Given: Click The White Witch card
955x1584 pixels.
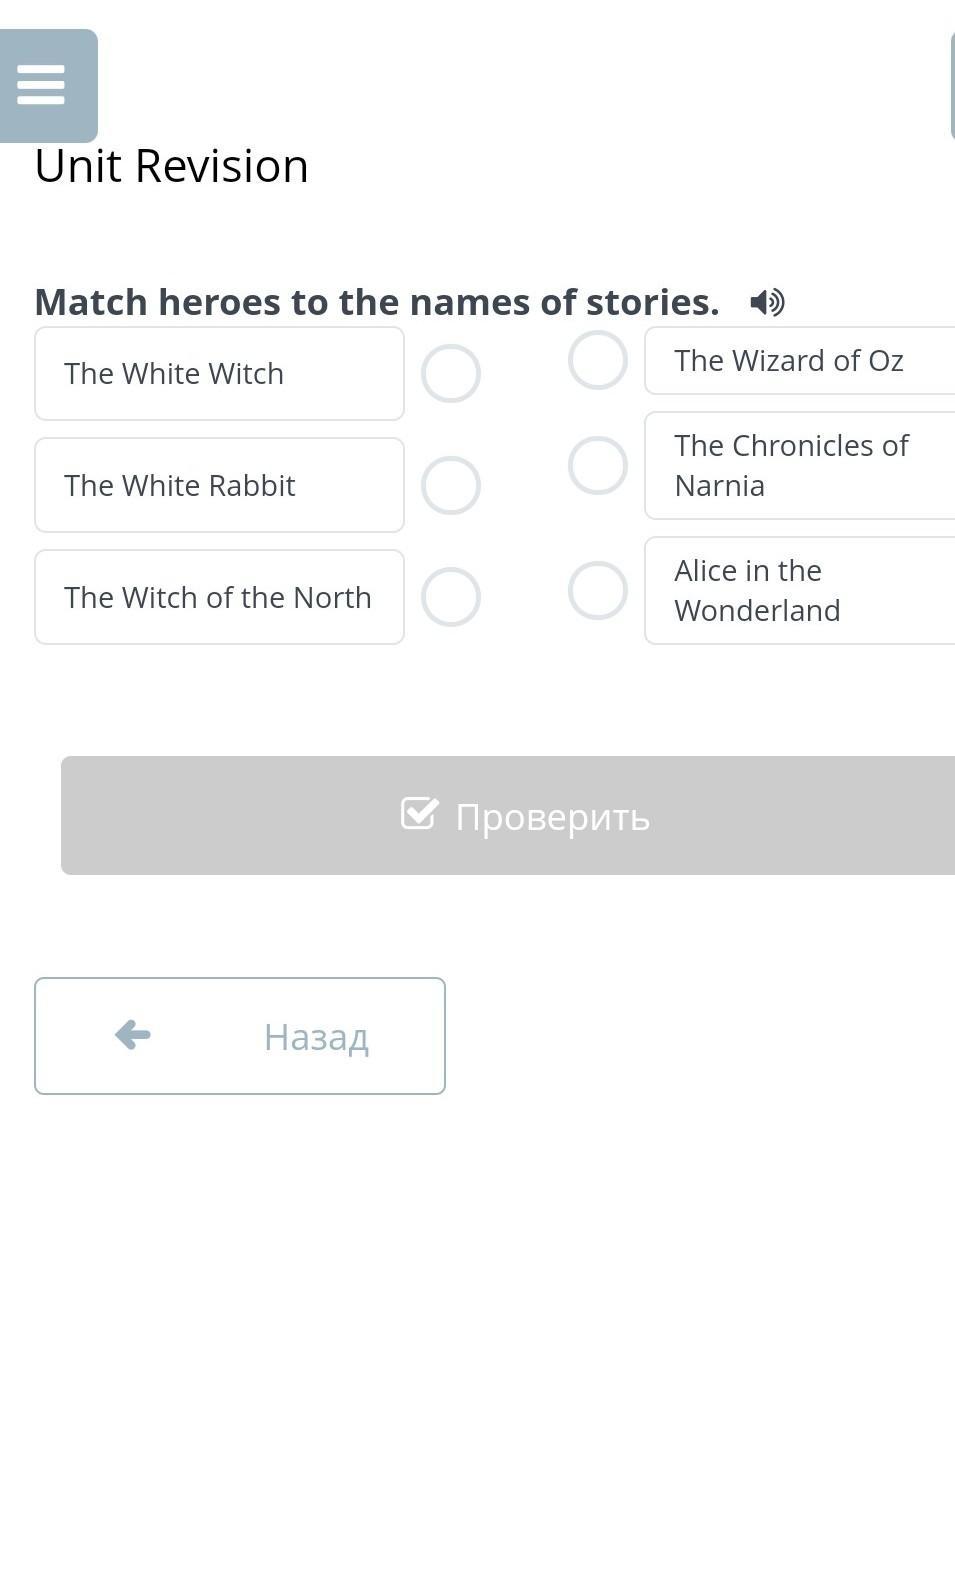Looking at the screenshot, I should click(220, 374).
